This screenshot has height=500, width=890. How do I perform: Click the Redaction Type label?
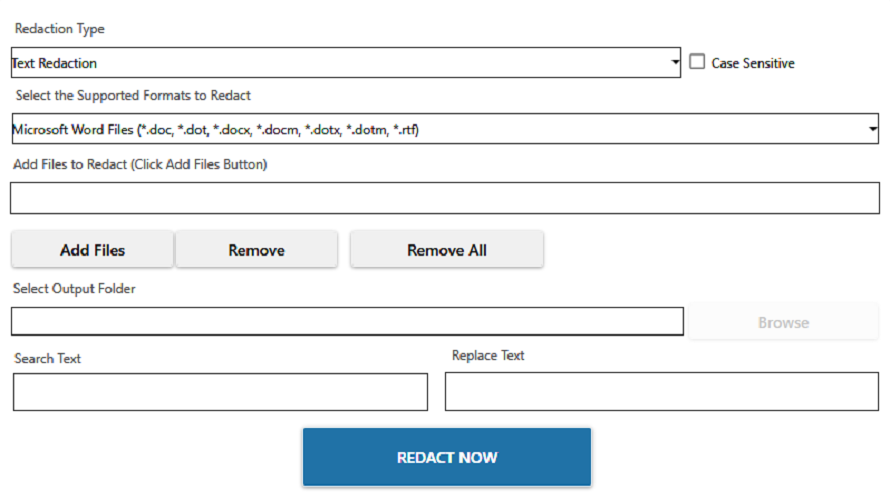click(59, 29)
